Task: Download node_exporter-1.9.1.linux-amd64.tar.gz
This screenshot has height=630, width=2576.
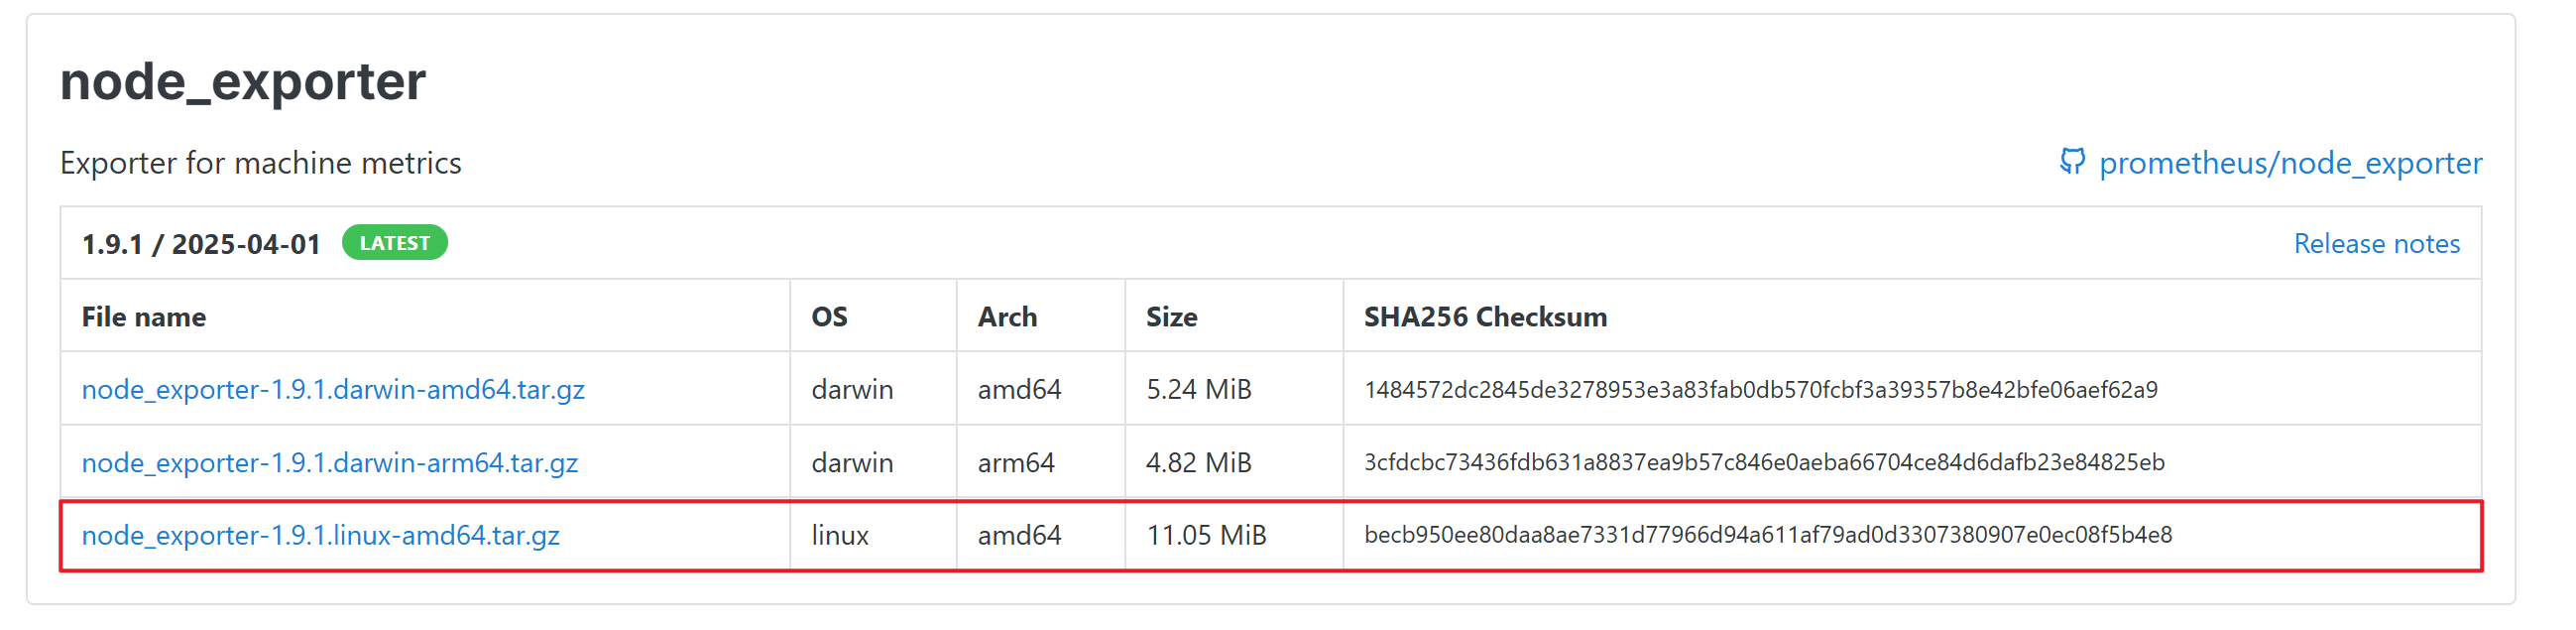Action: tap(320, 535)
